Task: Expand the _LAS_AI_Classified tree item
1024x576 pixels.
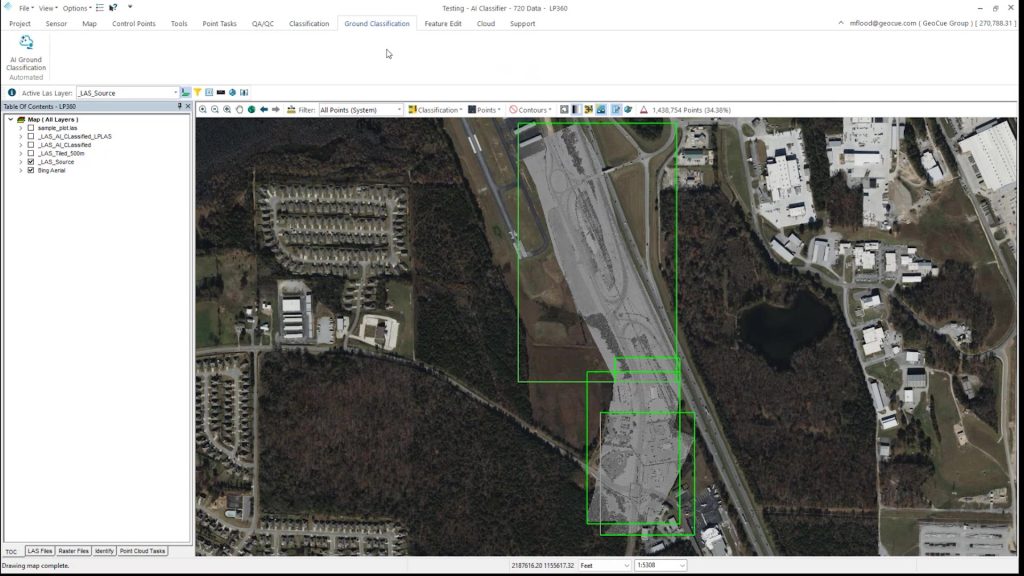Action: pos(21,145)
